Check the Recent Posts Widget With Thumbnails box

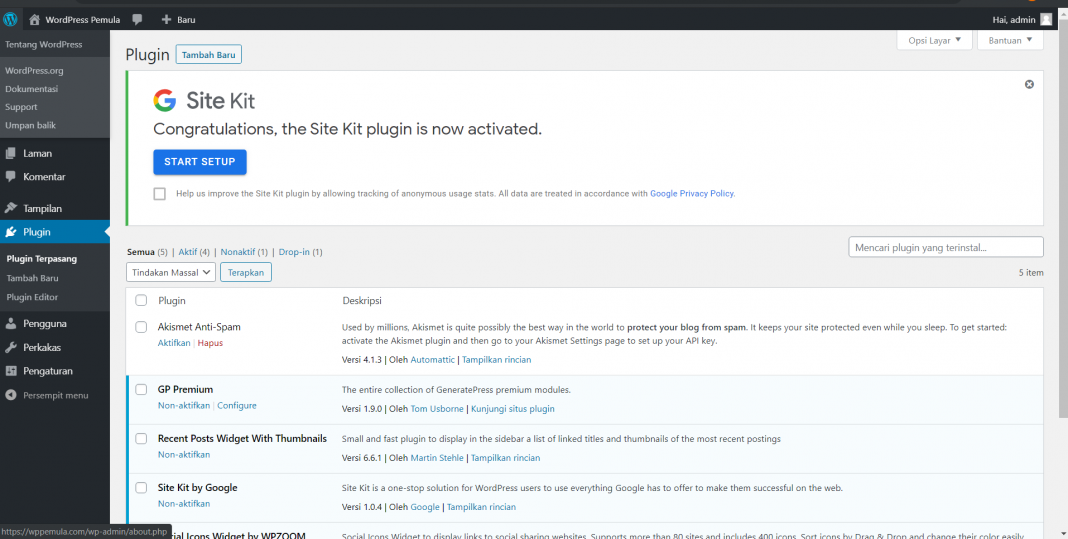pos(141,439)
